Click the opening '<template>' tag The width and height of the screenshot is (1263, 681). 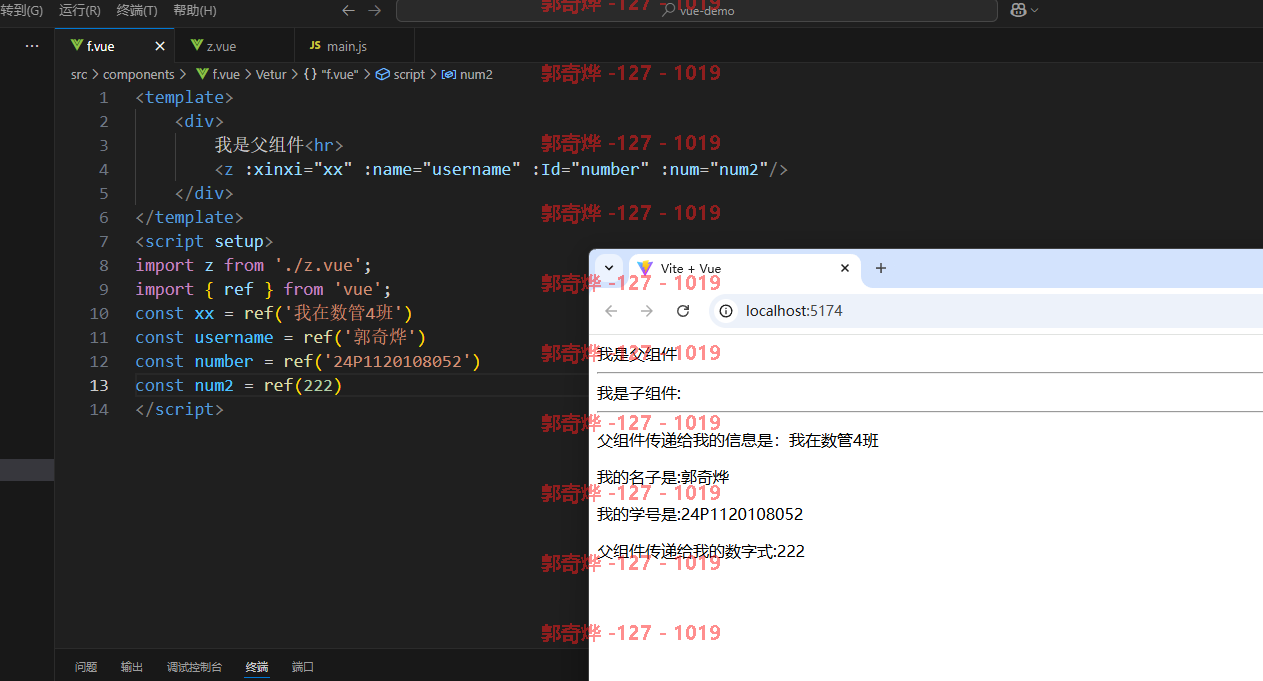(184, 97)
